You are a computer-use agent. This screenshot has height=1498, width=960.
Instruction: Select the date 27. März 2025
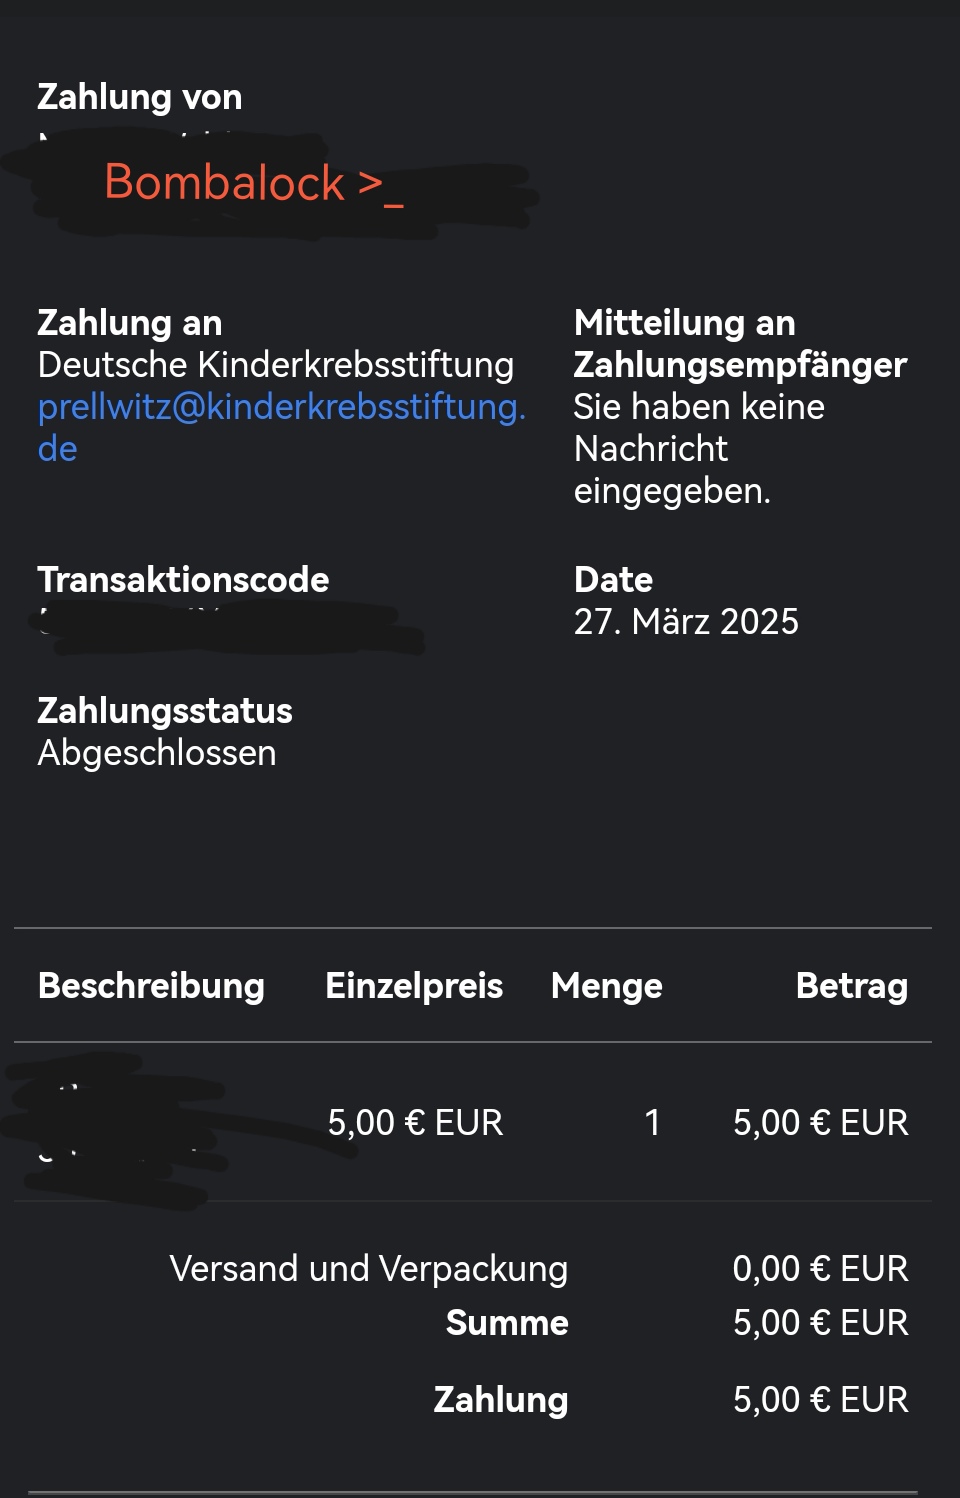pyautogui.click(x=686, y=622)
